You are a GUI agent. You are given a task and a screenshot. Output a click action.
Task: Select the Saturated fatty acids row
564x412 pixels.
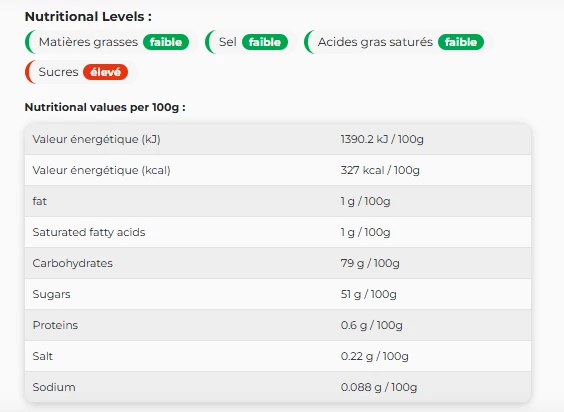278,232
